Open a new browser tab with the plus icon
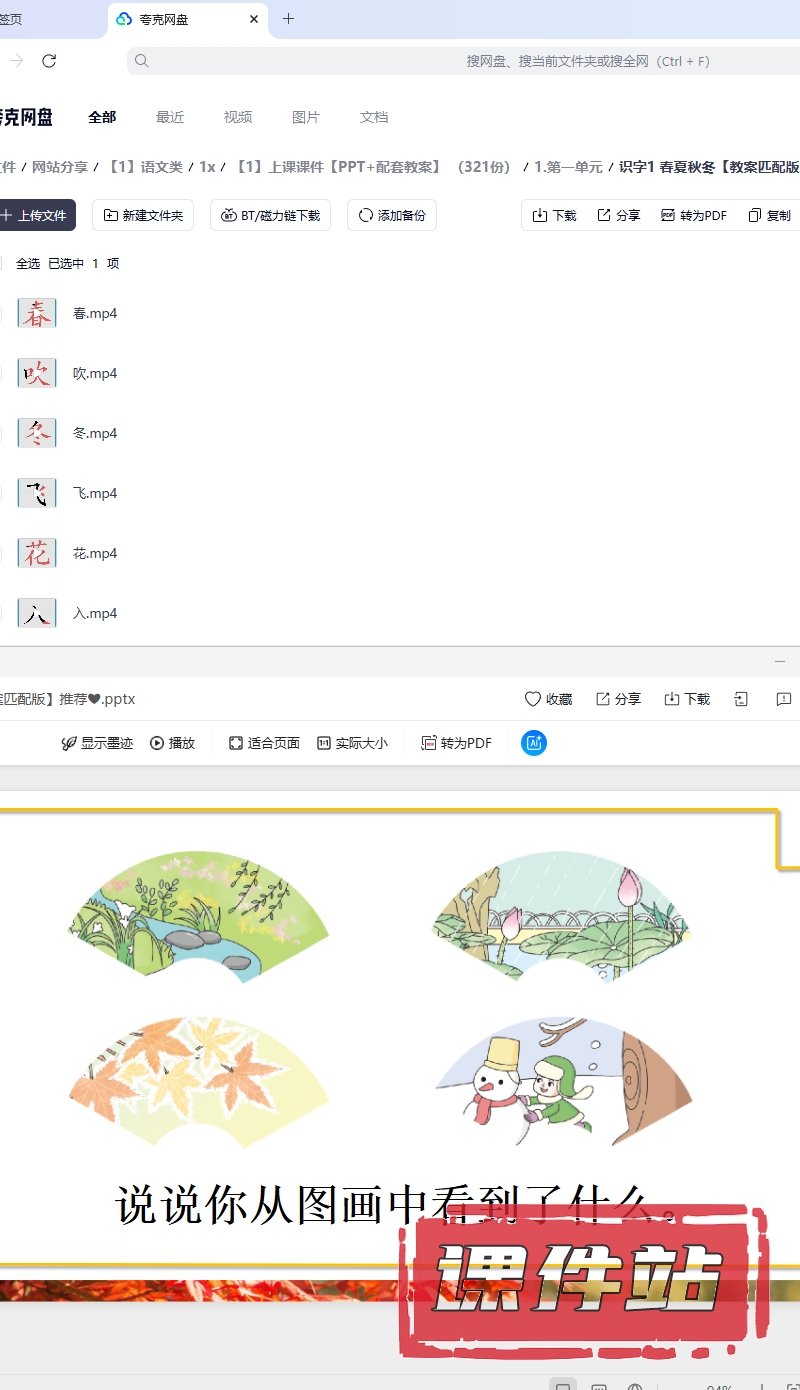Viewport: 800px width, 1390px height. (x=288, y=19)
